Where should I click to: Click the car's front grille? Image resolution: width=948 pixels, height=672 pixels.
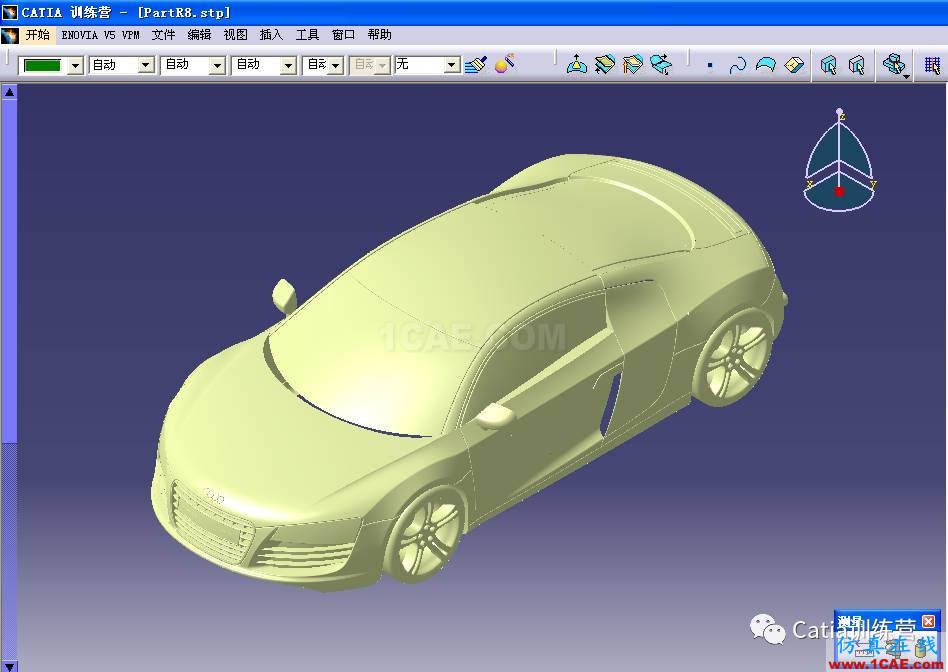pyautogui.click(x=213, y=523)
